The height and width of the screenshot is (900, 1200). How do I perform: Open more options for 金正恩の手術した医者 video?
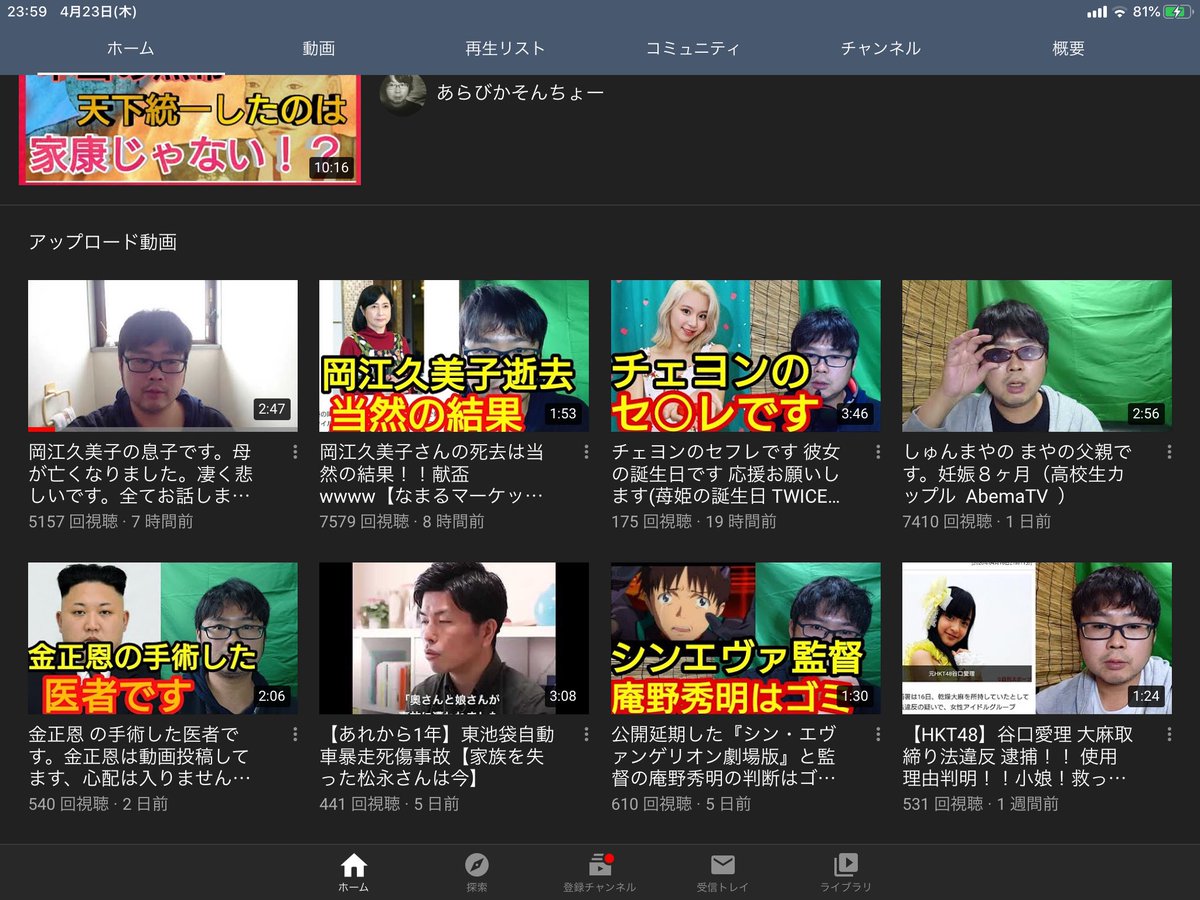295,734
